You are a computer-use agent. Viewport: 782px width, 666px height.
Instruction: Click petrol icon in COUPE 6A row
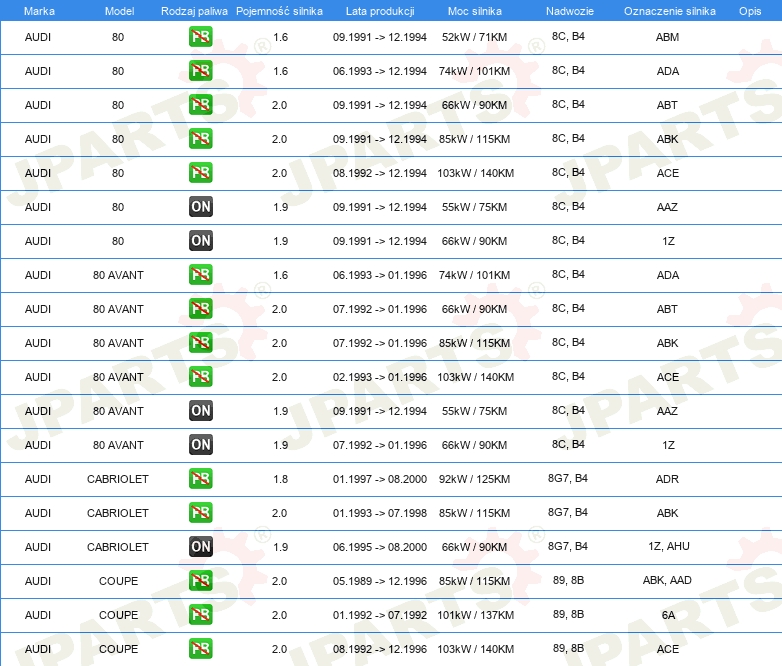pos(200,615)
